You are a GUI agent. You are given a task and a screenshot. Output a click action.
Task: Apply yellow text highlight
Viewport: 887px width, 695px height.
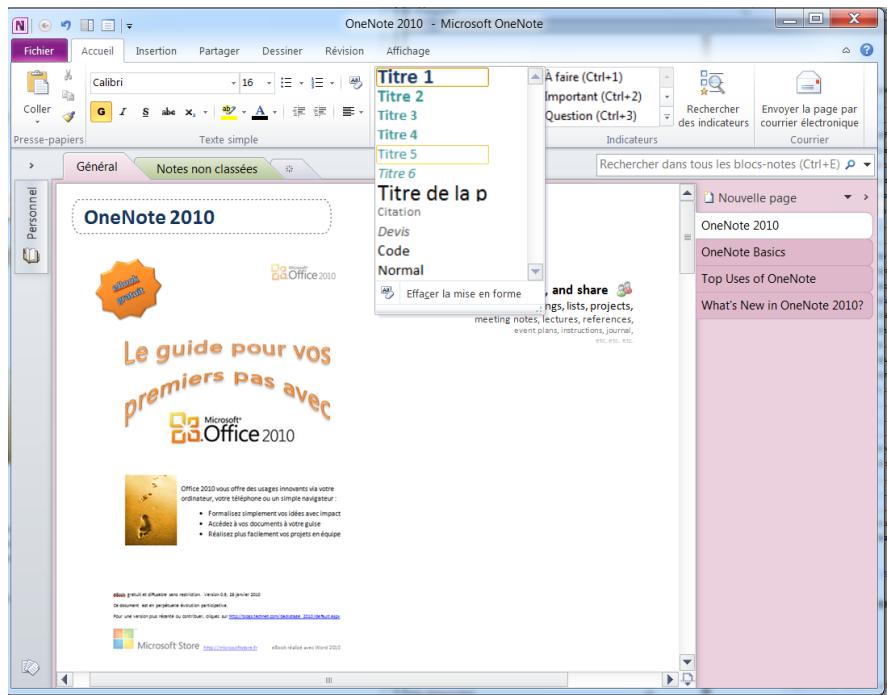229,112
